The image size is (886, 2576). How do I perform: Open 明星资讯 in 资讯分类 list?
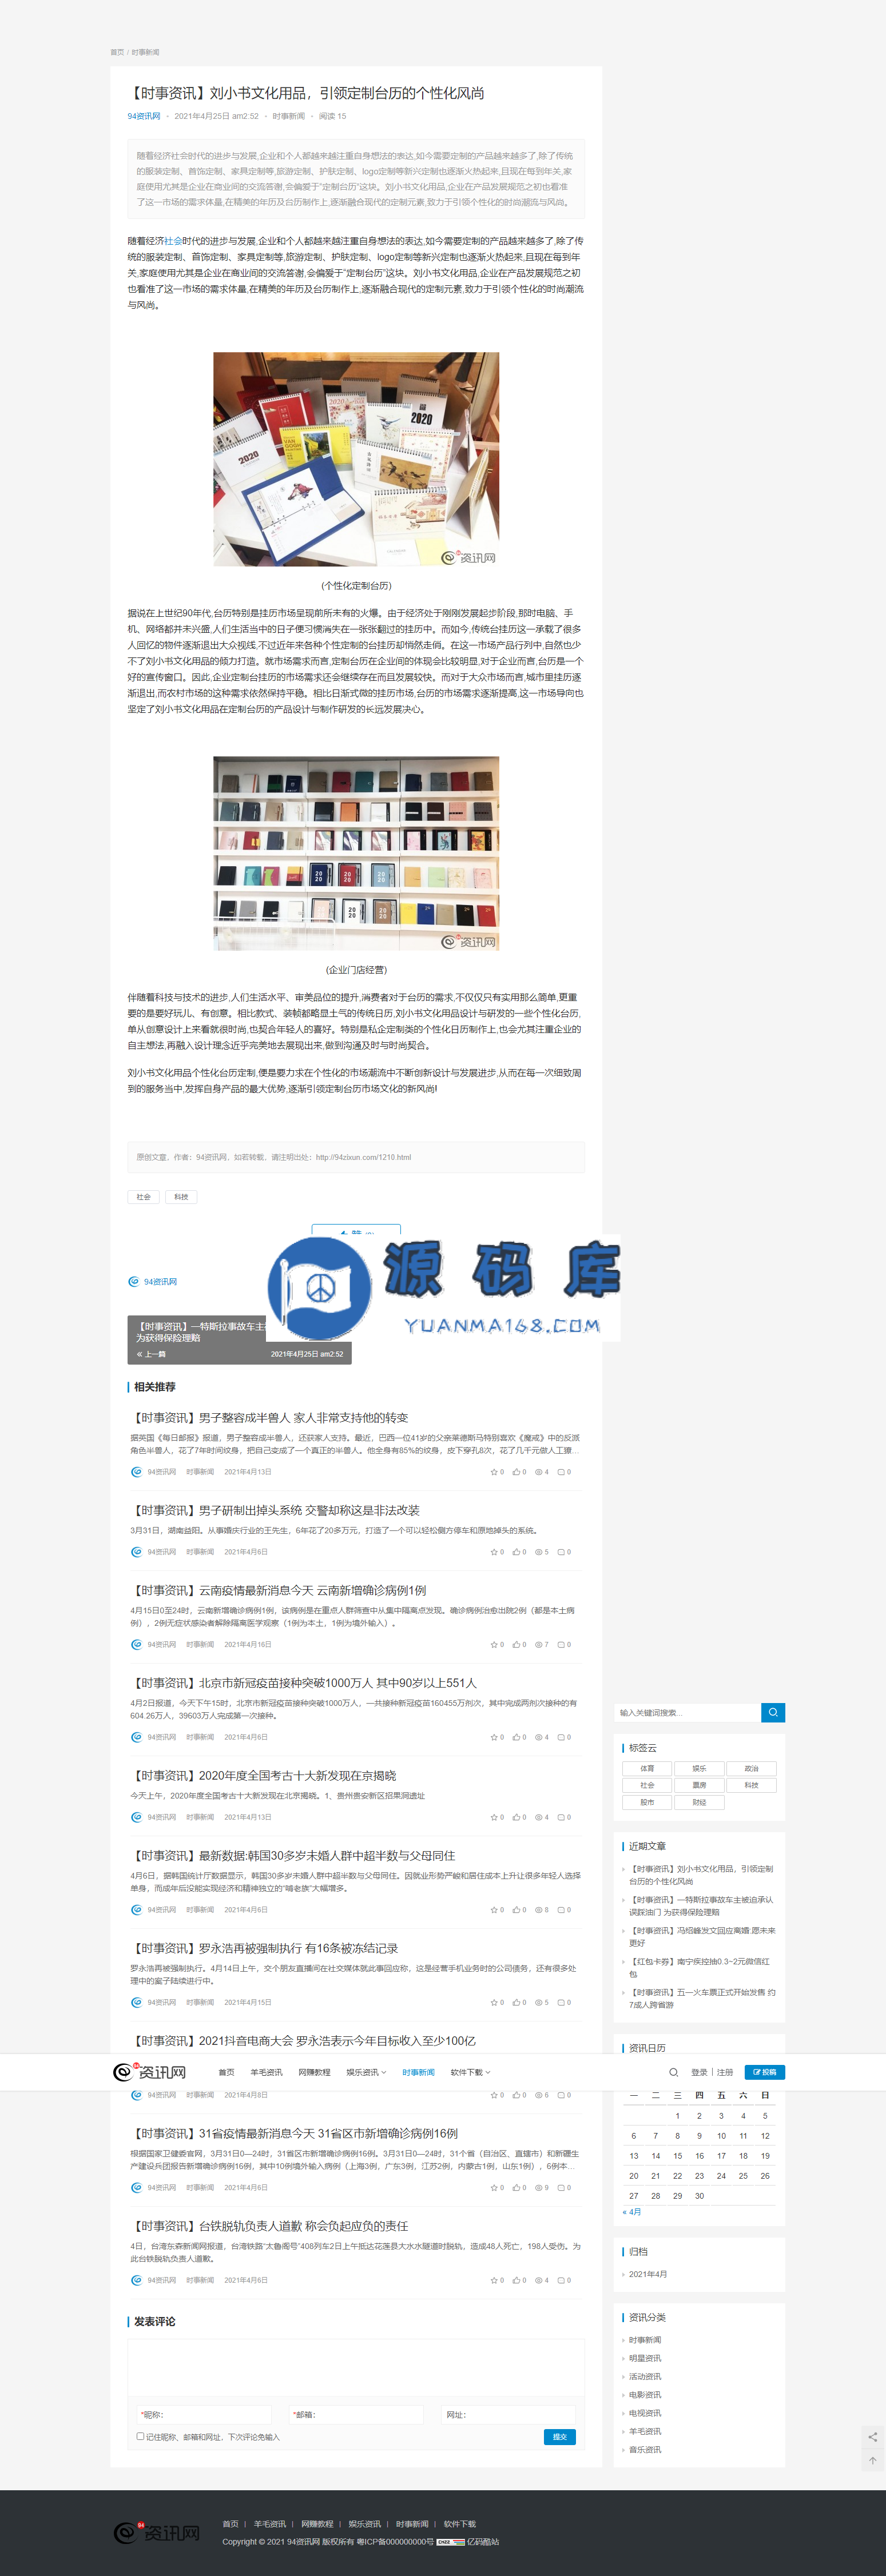[645, 2358]
